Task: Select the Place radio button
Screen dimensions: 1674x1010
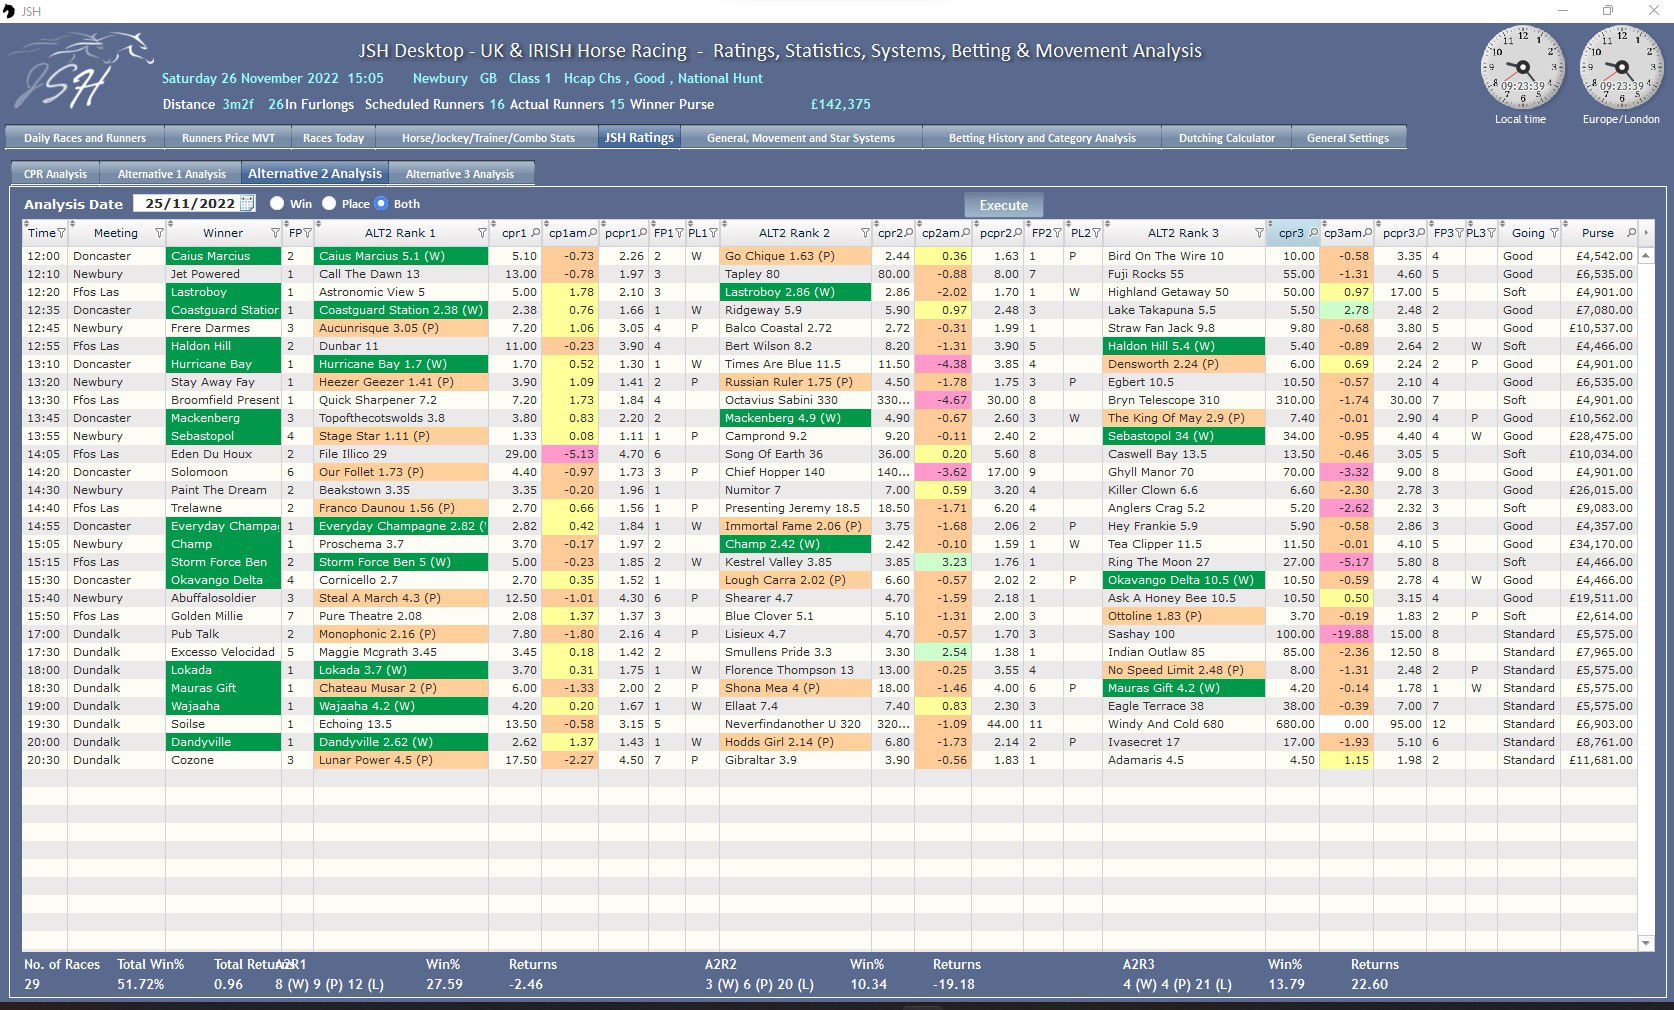Action: coord(329,203)
